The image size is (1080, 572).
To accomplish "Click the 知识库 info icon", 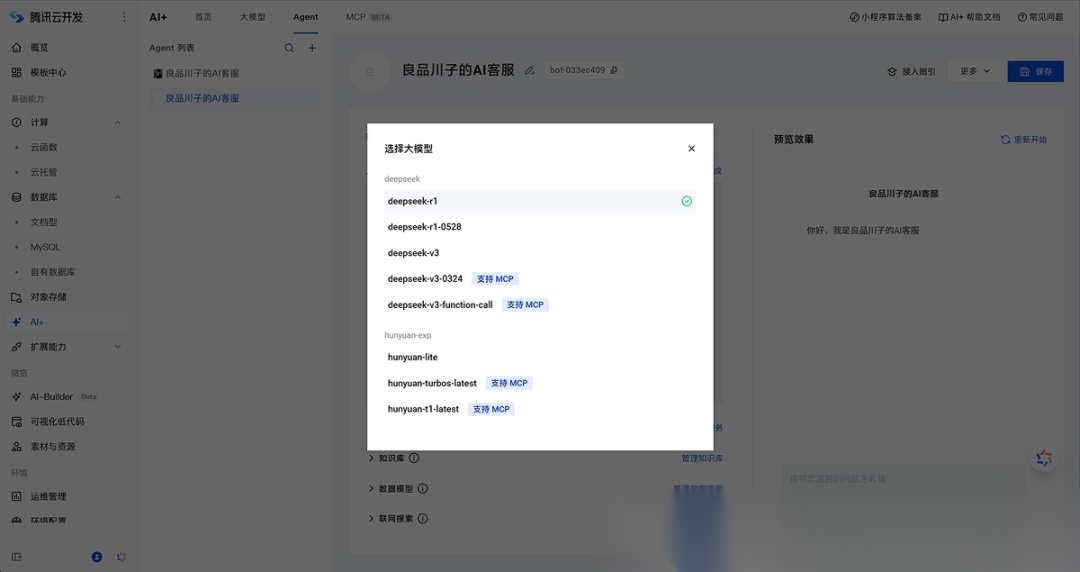I will click(x=414, y=458).
